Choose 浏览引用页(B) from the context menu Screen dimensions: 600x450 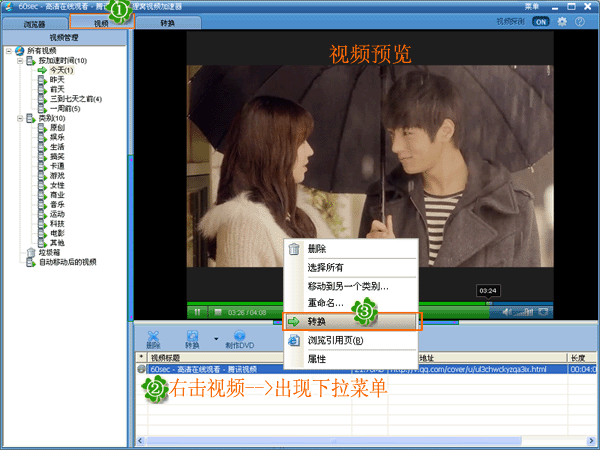pyautogui.click(x=351, y=340)
